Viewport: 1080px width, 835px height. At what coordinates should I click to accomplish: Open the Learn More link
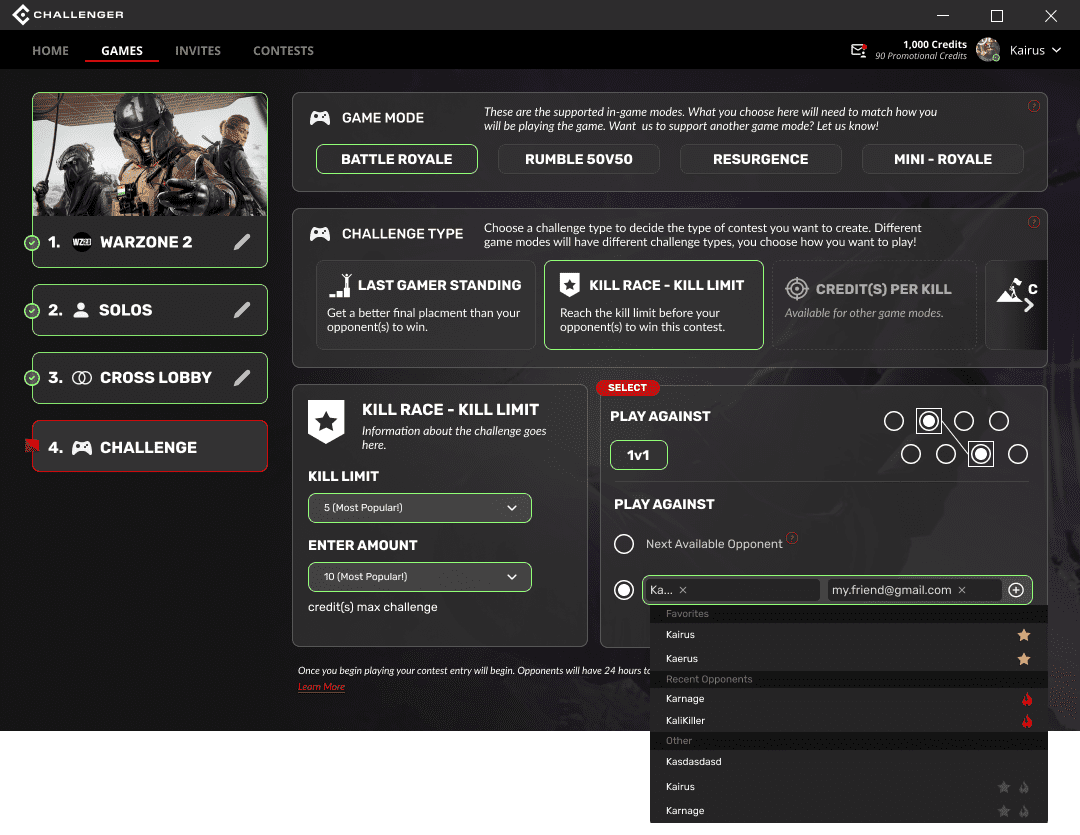pos(321,687)
